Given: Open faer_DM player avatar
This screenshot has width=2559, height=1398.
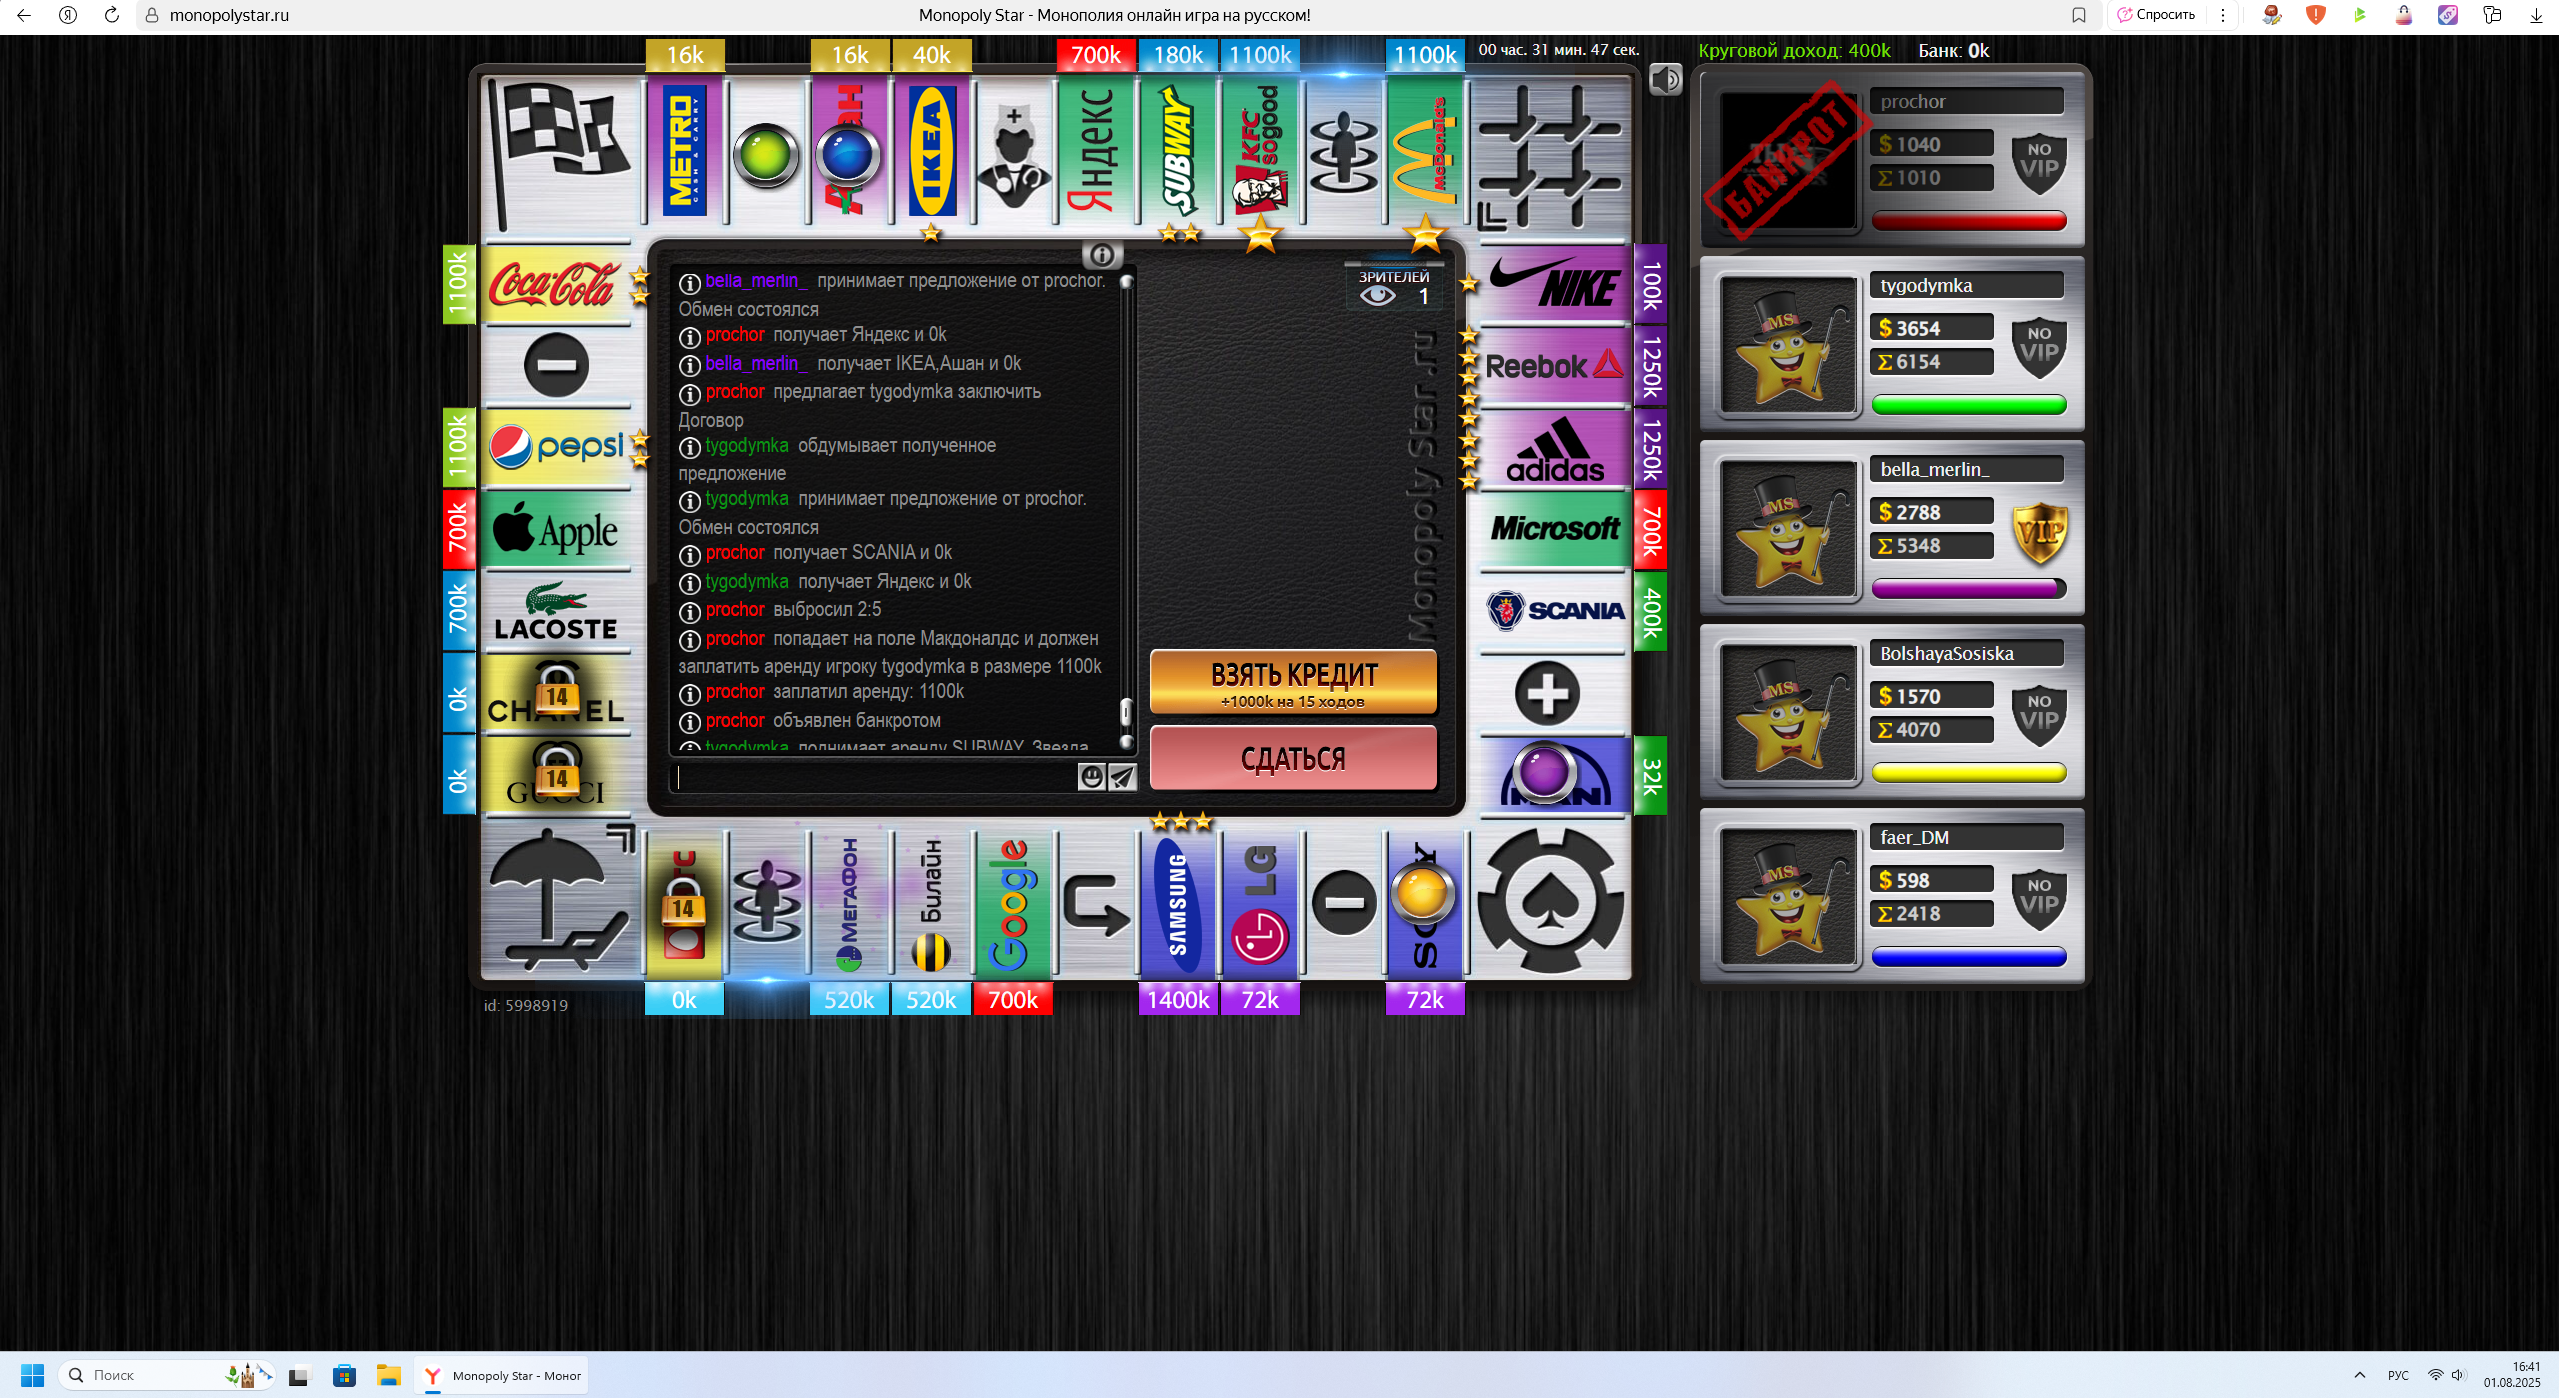Looking at the screenshot, I should 1787,897.
